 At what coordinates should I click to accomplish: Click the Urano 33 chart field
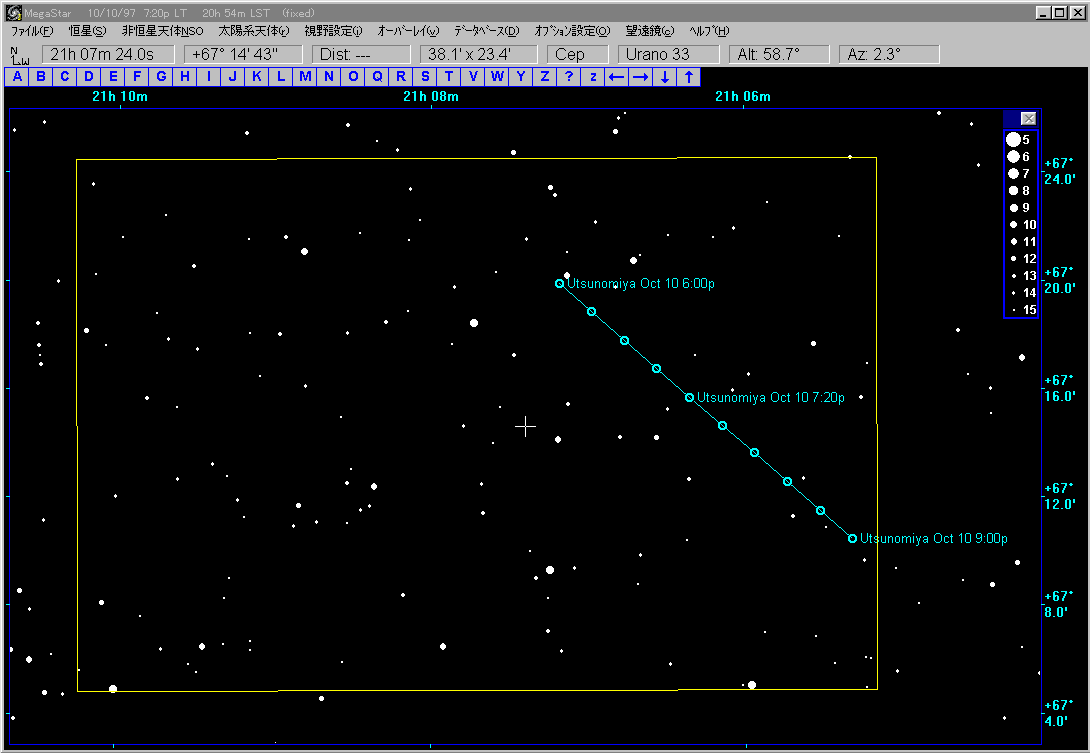point(669,54)
